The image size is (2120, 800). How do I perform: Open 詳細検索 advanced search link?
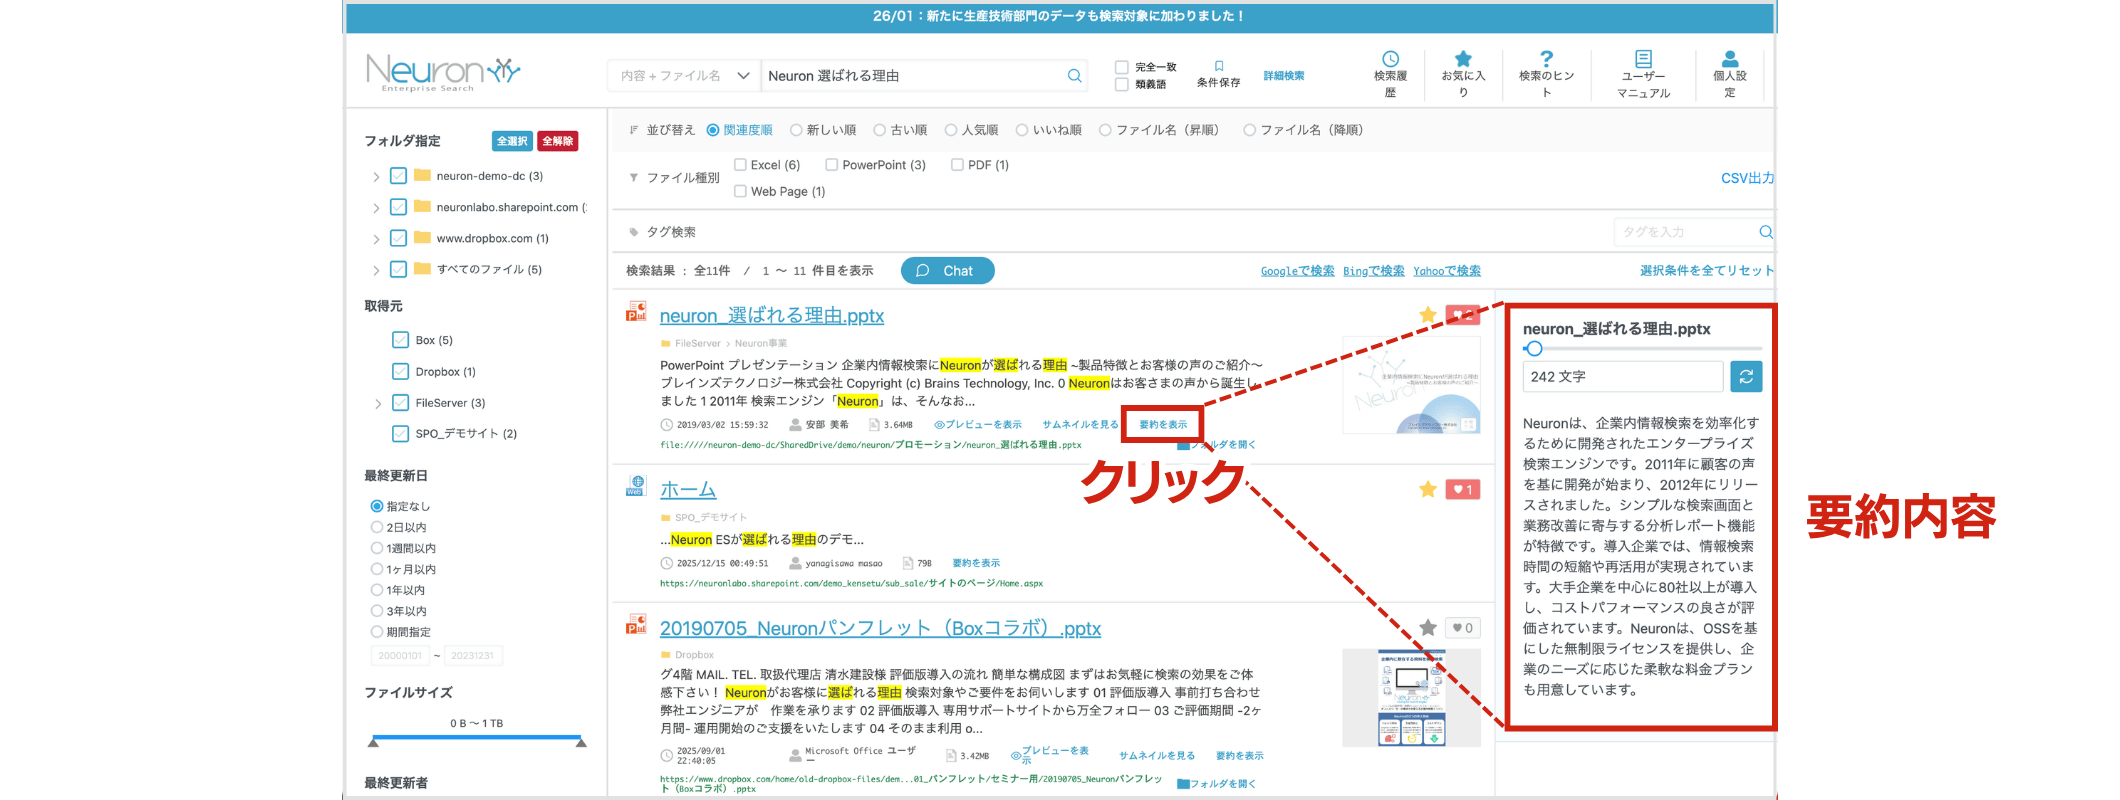[1284, 76]
